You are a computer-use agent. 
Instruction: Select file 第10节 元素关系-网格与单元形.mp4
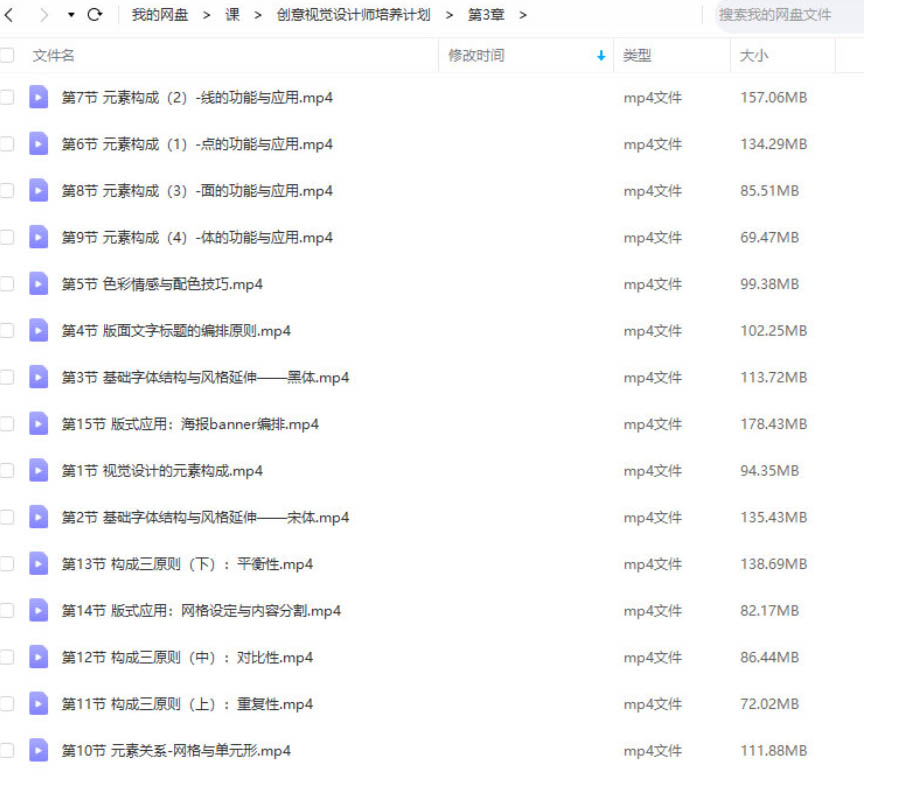pos(176,750)
